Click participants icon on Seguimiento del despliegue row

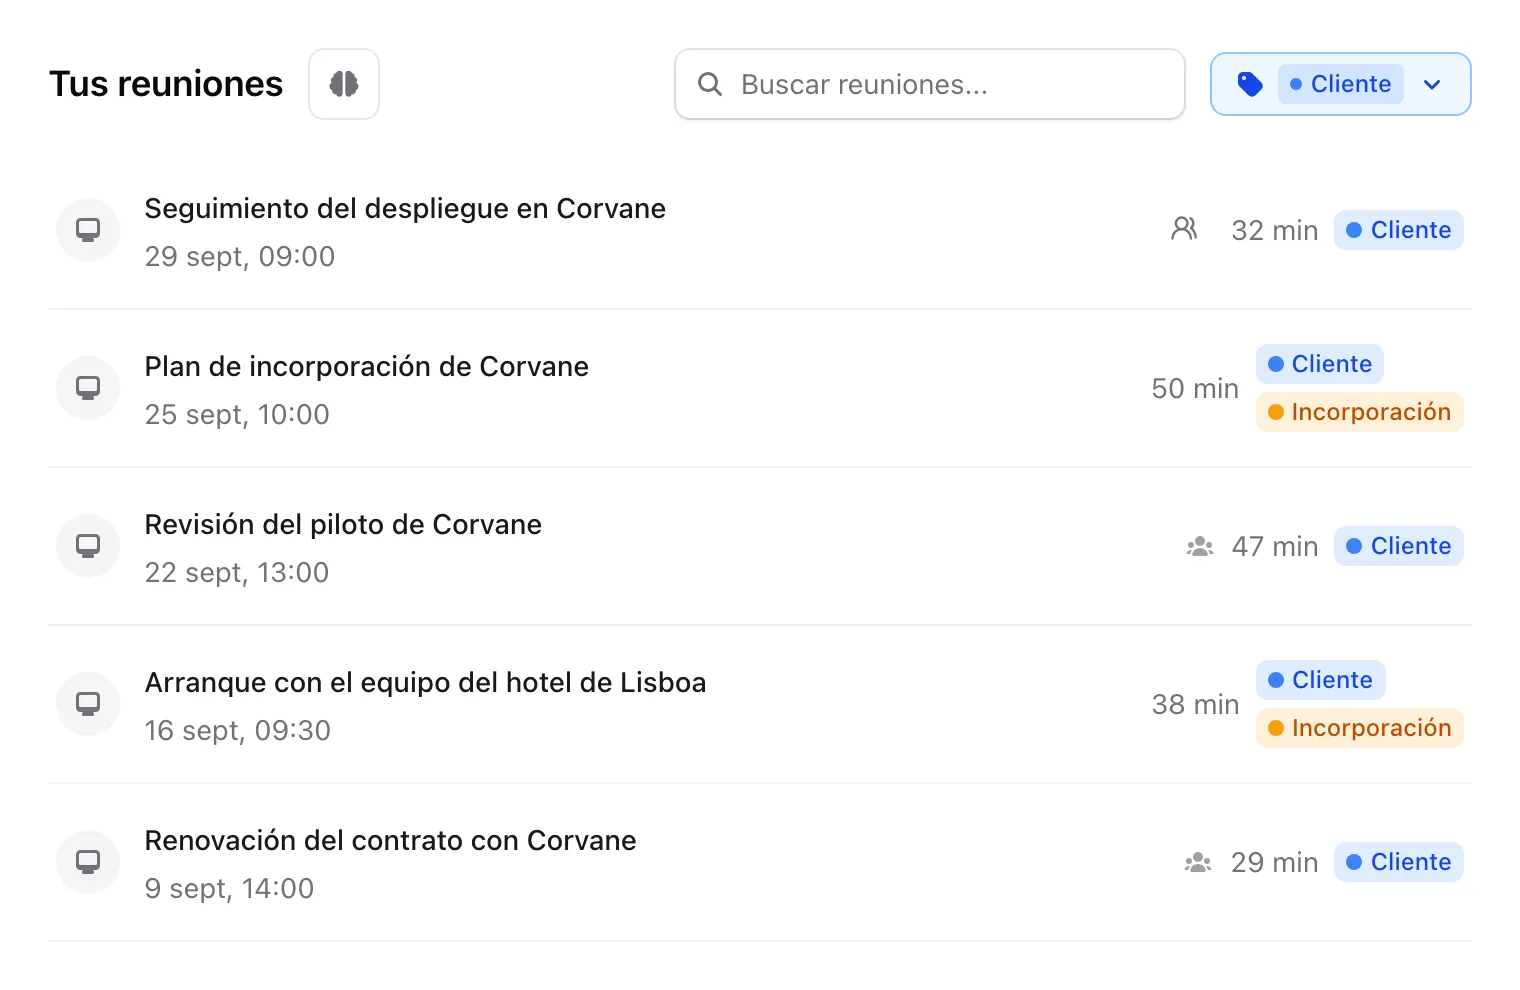[1184, 229]
